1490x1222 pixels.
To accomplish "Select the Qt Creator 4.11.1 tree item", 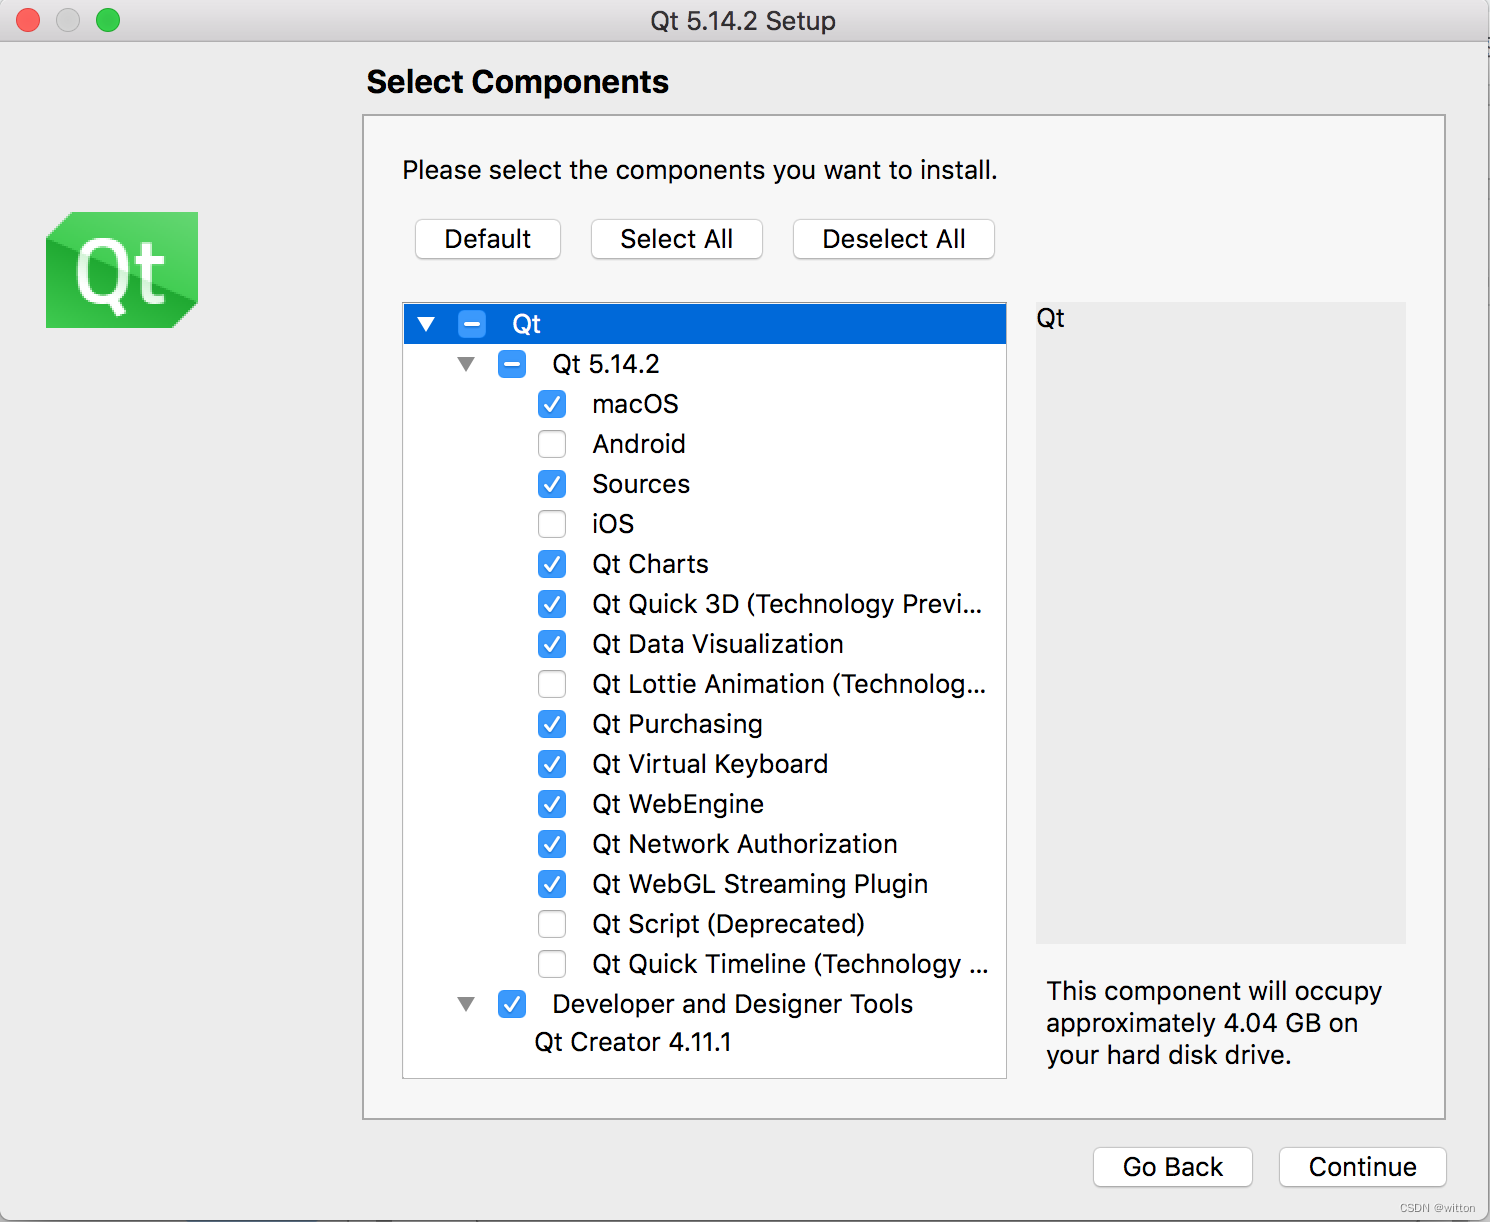I will (633, 1042).
